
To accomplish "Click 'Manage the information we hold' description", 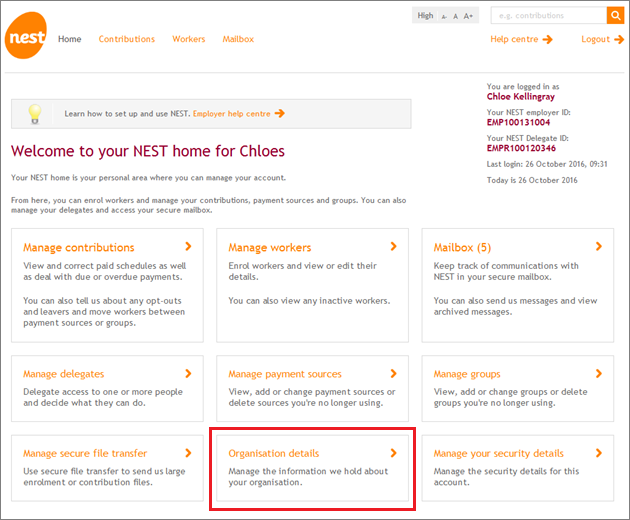I will [x=308, y=477].
